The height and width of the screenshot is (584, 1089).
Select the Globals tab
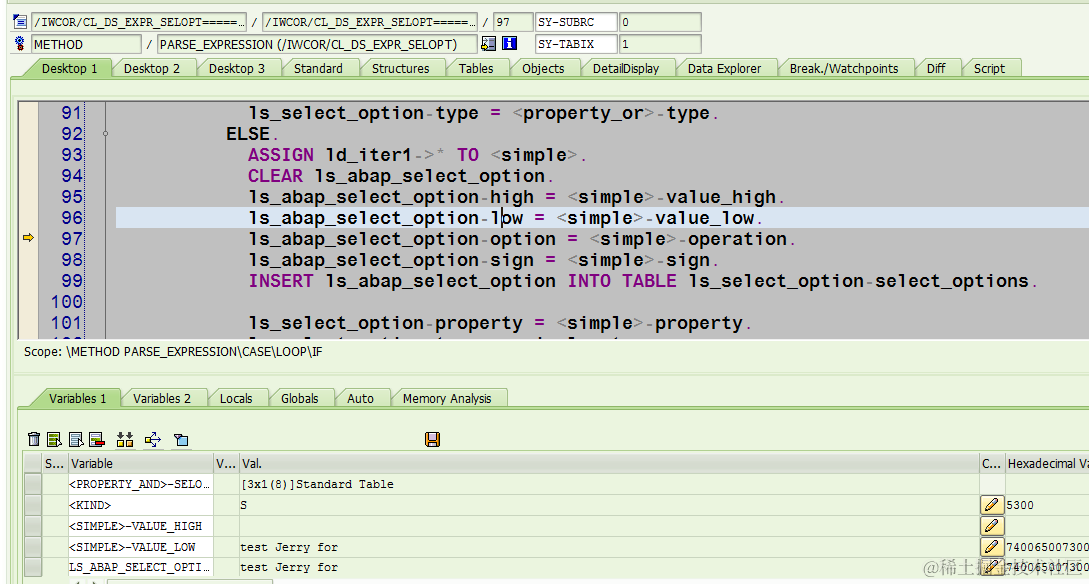click(x=300, y=399)
